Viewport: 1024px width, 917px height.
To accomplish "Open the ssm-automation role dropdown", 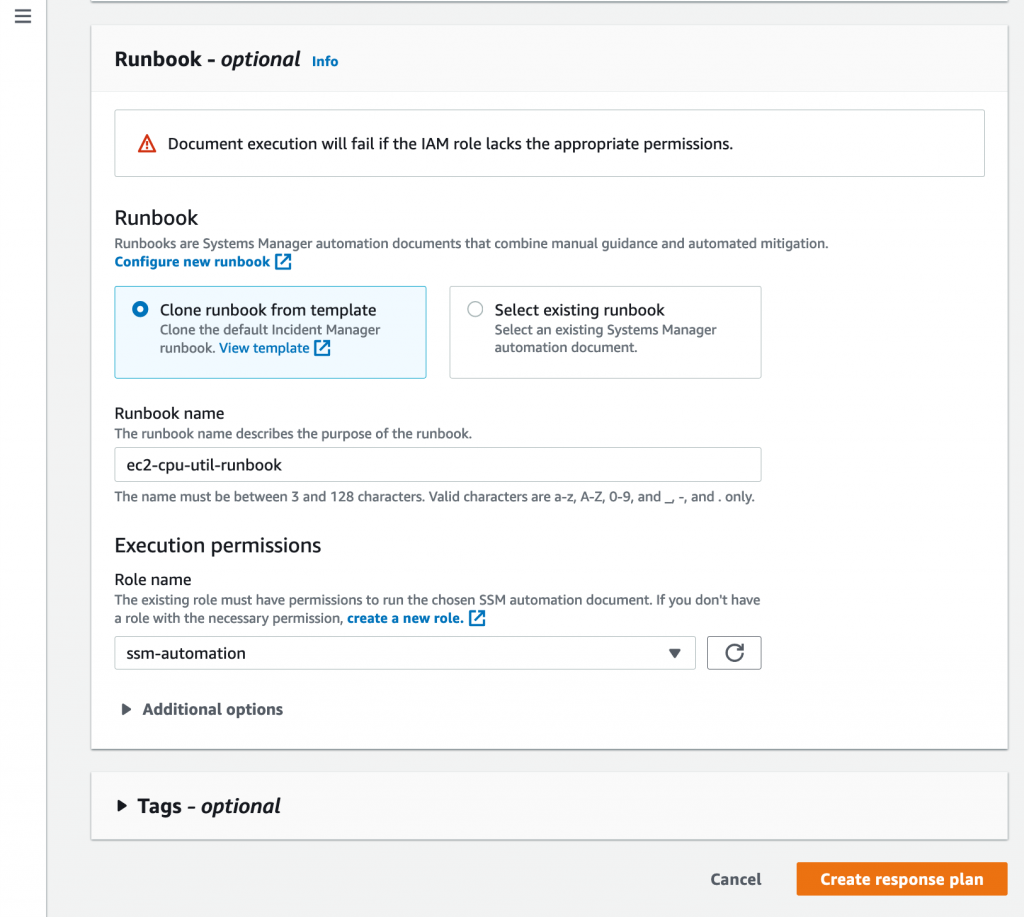I will [x=404, y=653].
